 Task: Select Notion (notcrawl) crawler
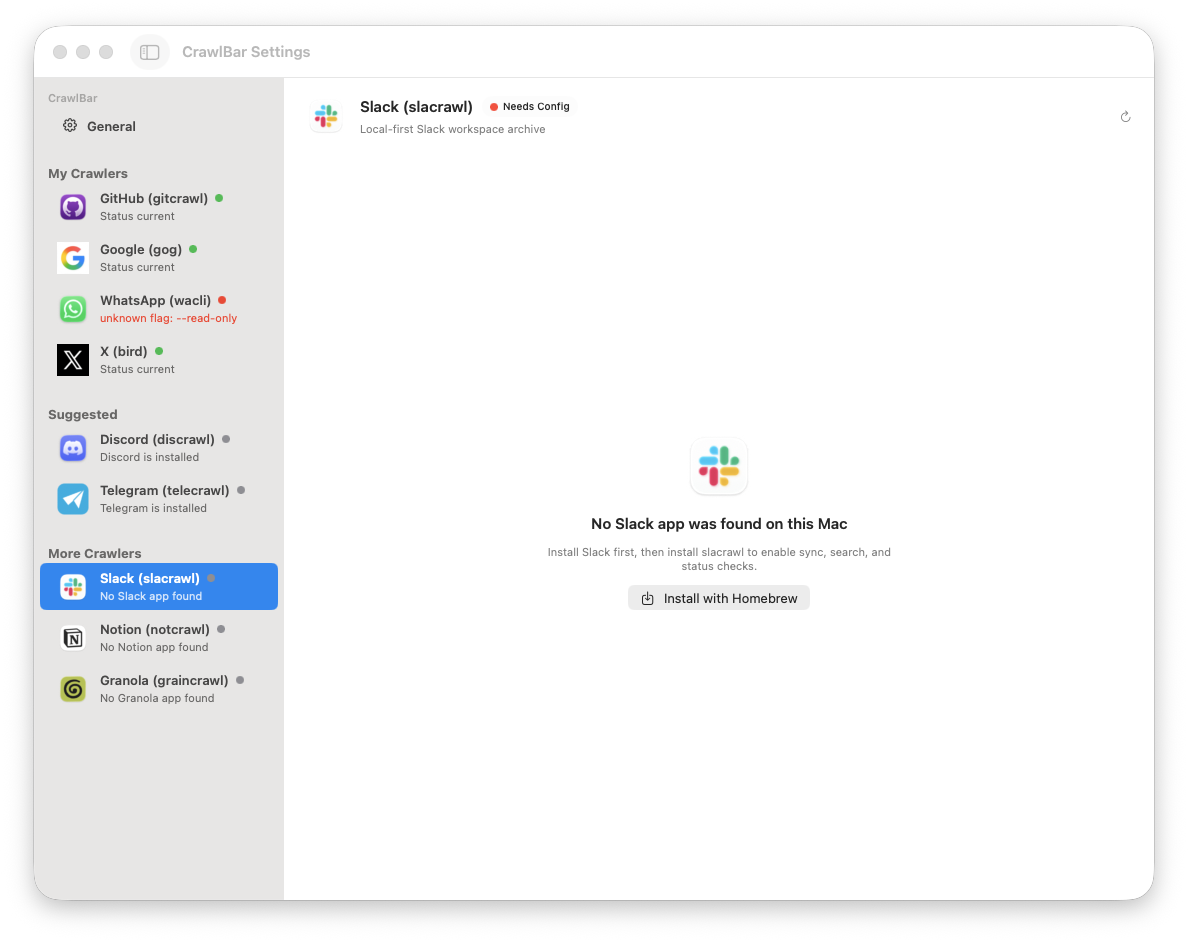(159, 638)
